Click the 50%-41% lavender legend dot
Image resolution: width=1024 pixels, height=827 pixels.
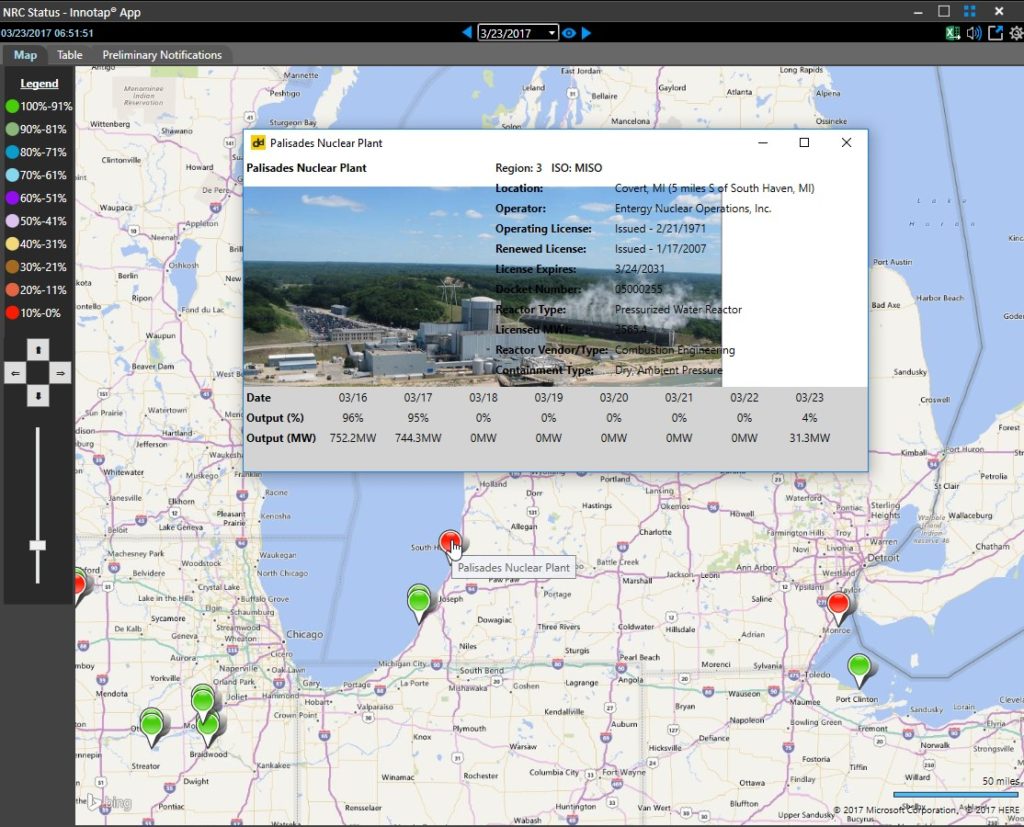point(12,221)
